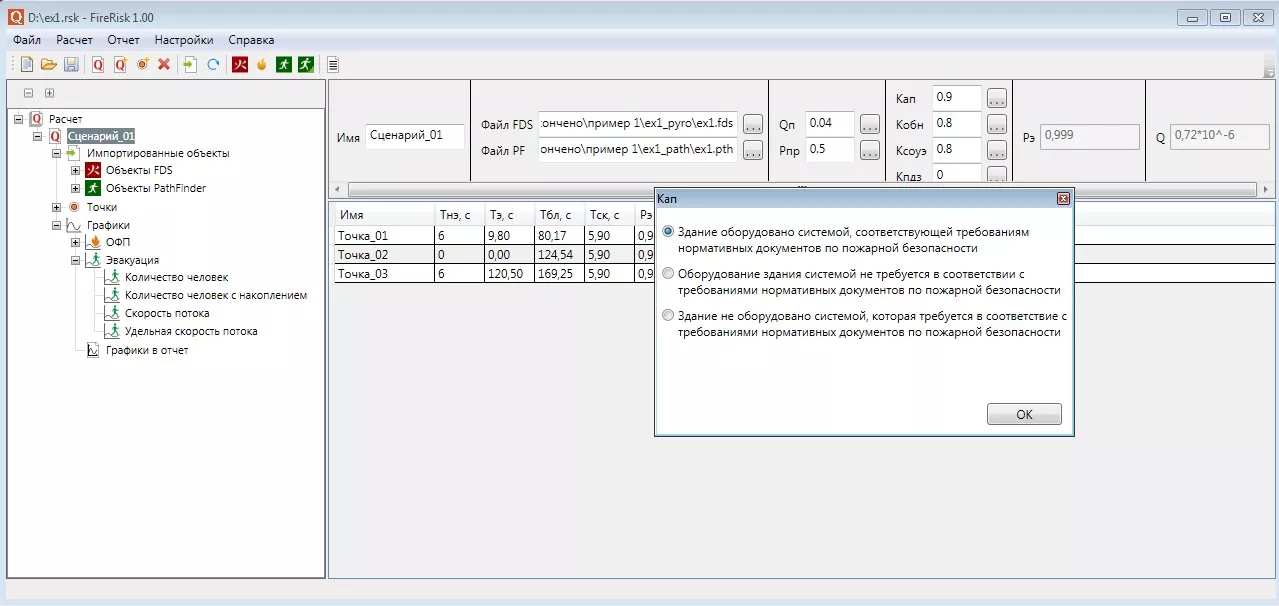Select 'Здание не оборудовано системой' radio option
This screenshot has height=606, width=1279.
pyautogui.click(x=668, y=316)
